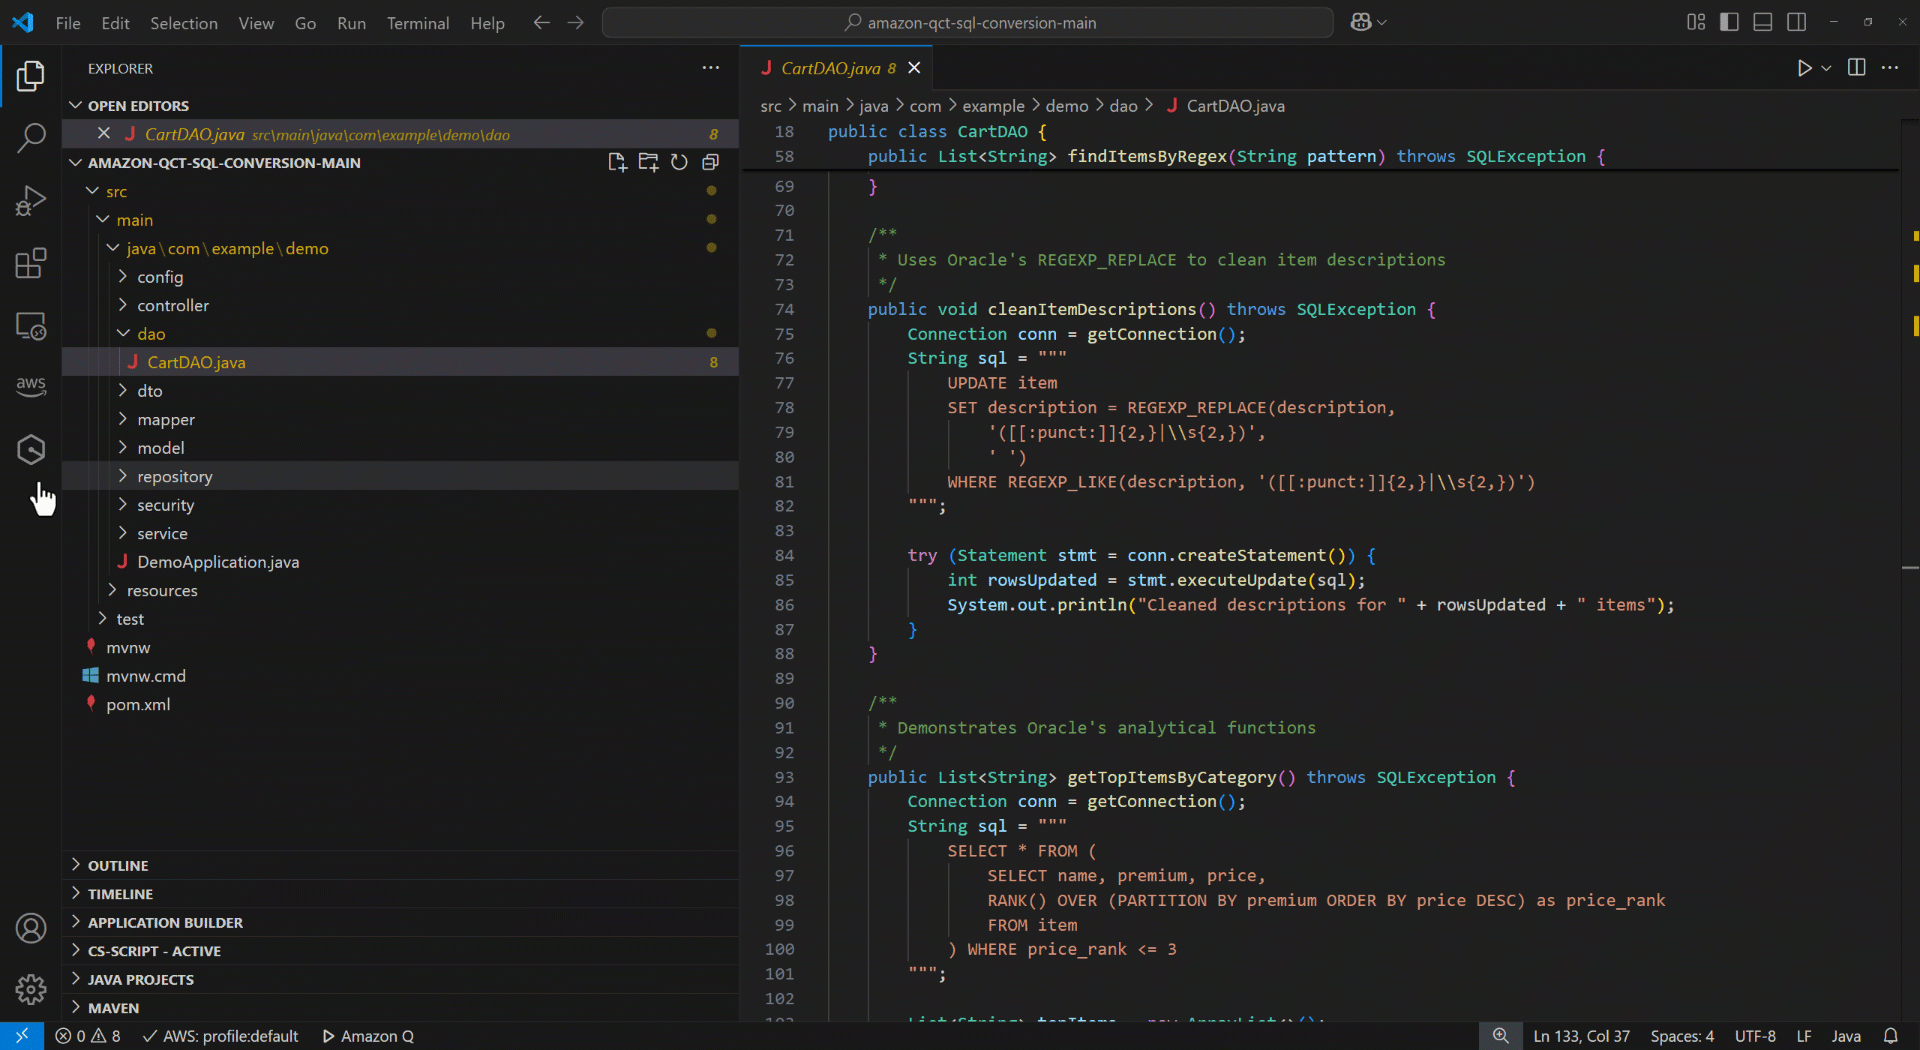
Task: Collapse all folders in explorer
Action: [x=710, y=163]
